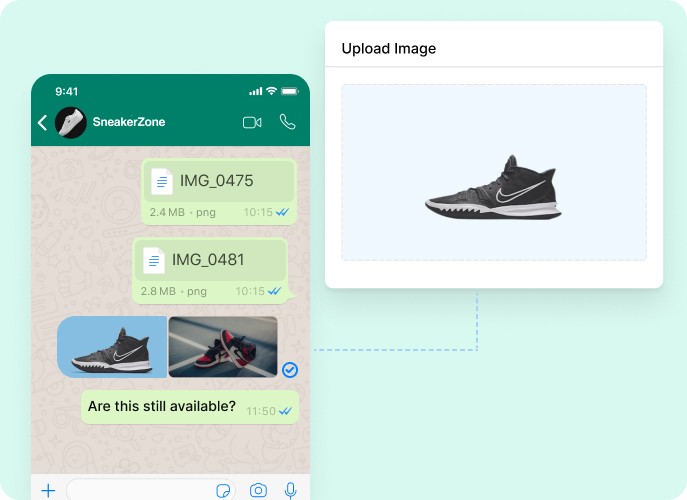Start a video call with SneakerZone
Image resolution: width=687 pixels, height=500 pixels.
pyautogui.click(x=252, y=123)
